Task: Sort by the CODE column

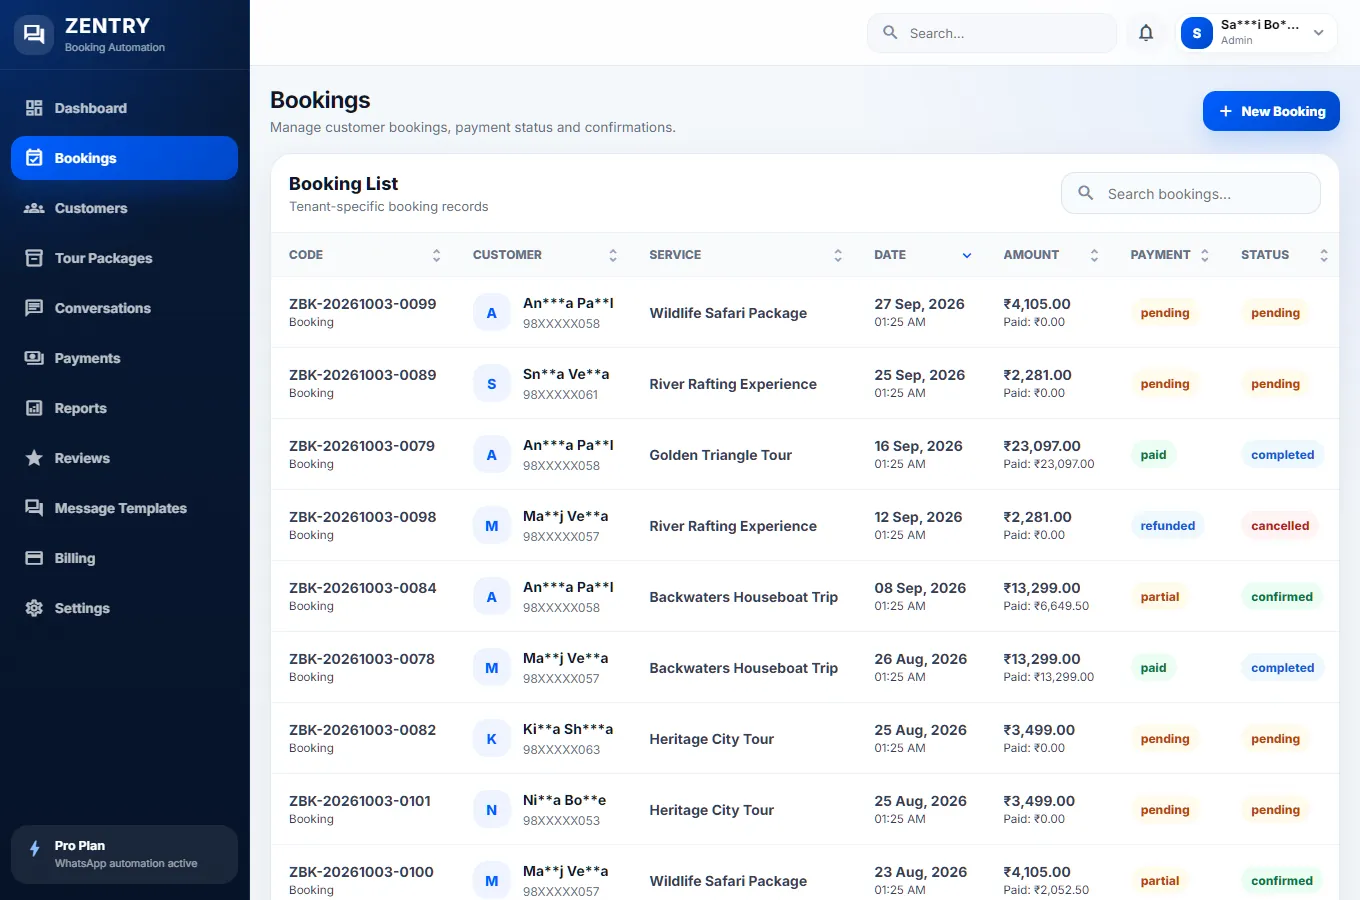Action: click(x=436, y=255)
